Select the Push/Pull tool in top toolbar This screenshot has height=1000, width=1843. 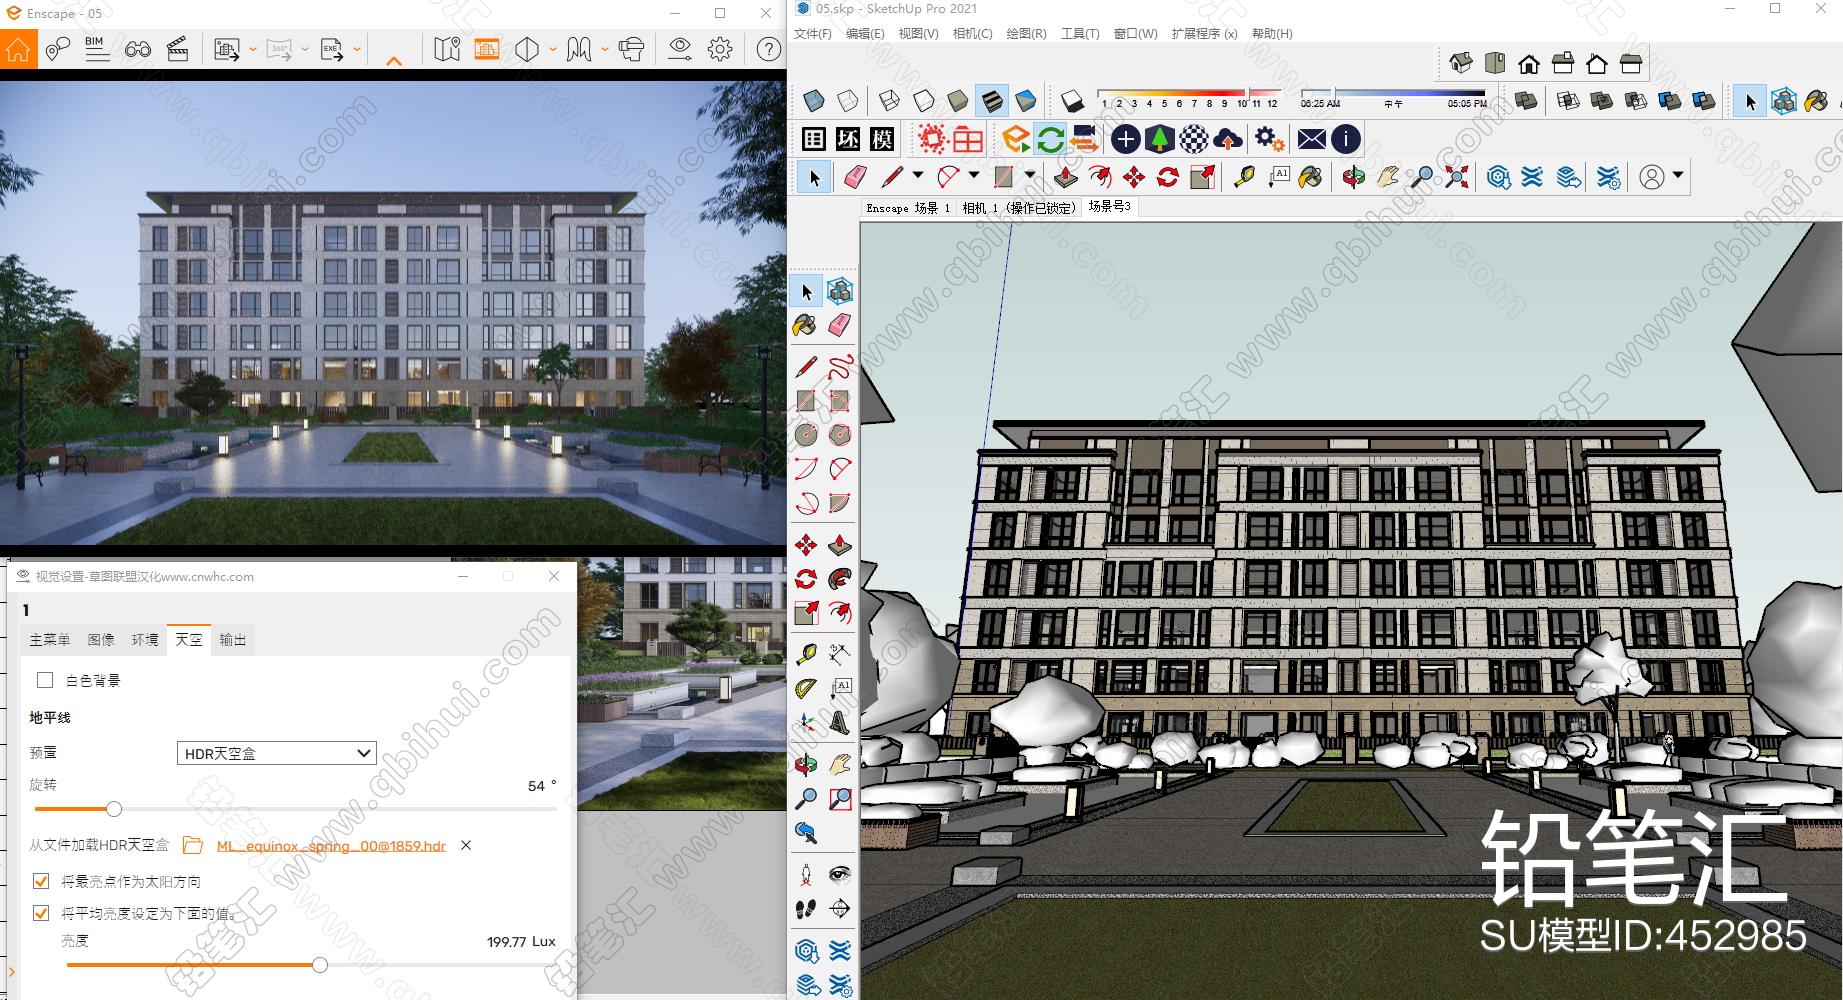point(1066,177)
